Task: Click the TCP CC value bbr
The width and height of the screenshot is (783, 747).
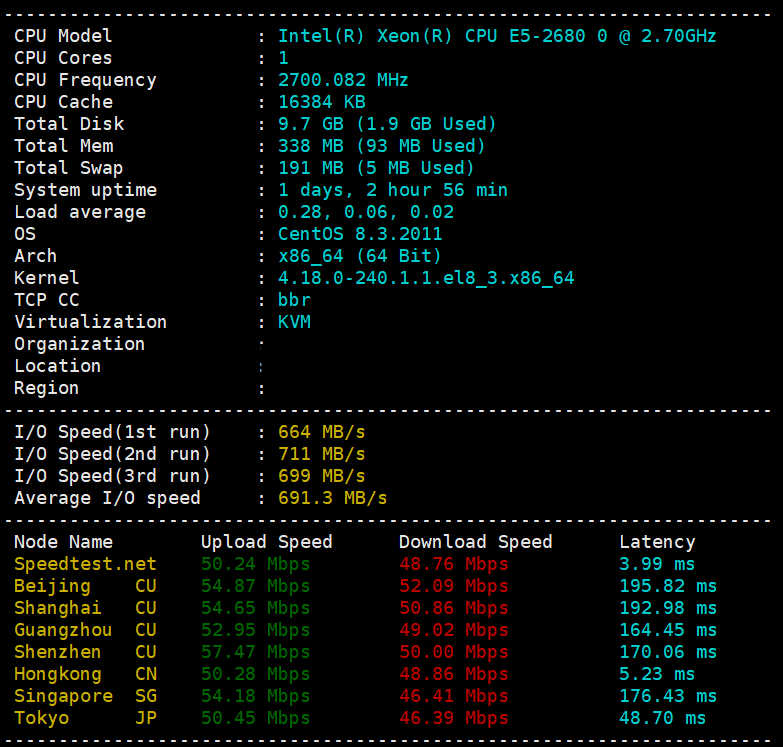Action: pos(294,300)
